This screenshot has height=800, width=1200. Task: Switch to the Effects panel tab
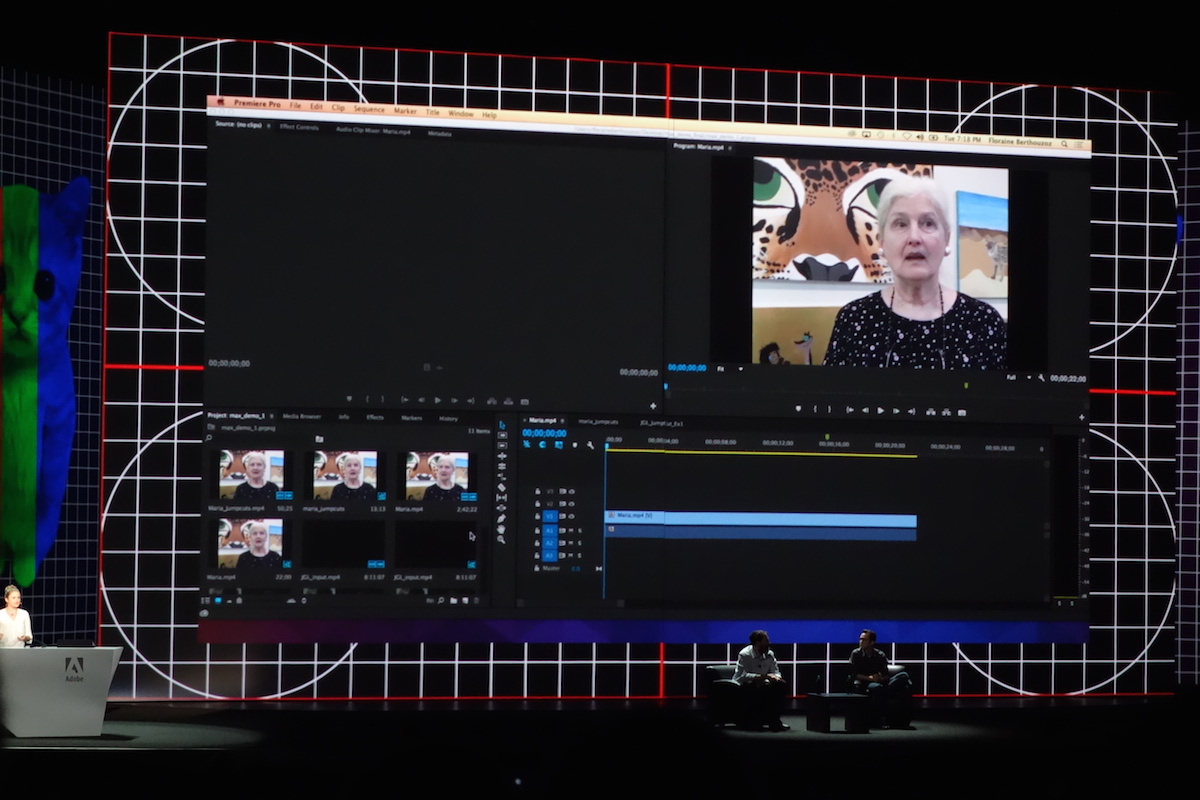click(x=375, y=417)
